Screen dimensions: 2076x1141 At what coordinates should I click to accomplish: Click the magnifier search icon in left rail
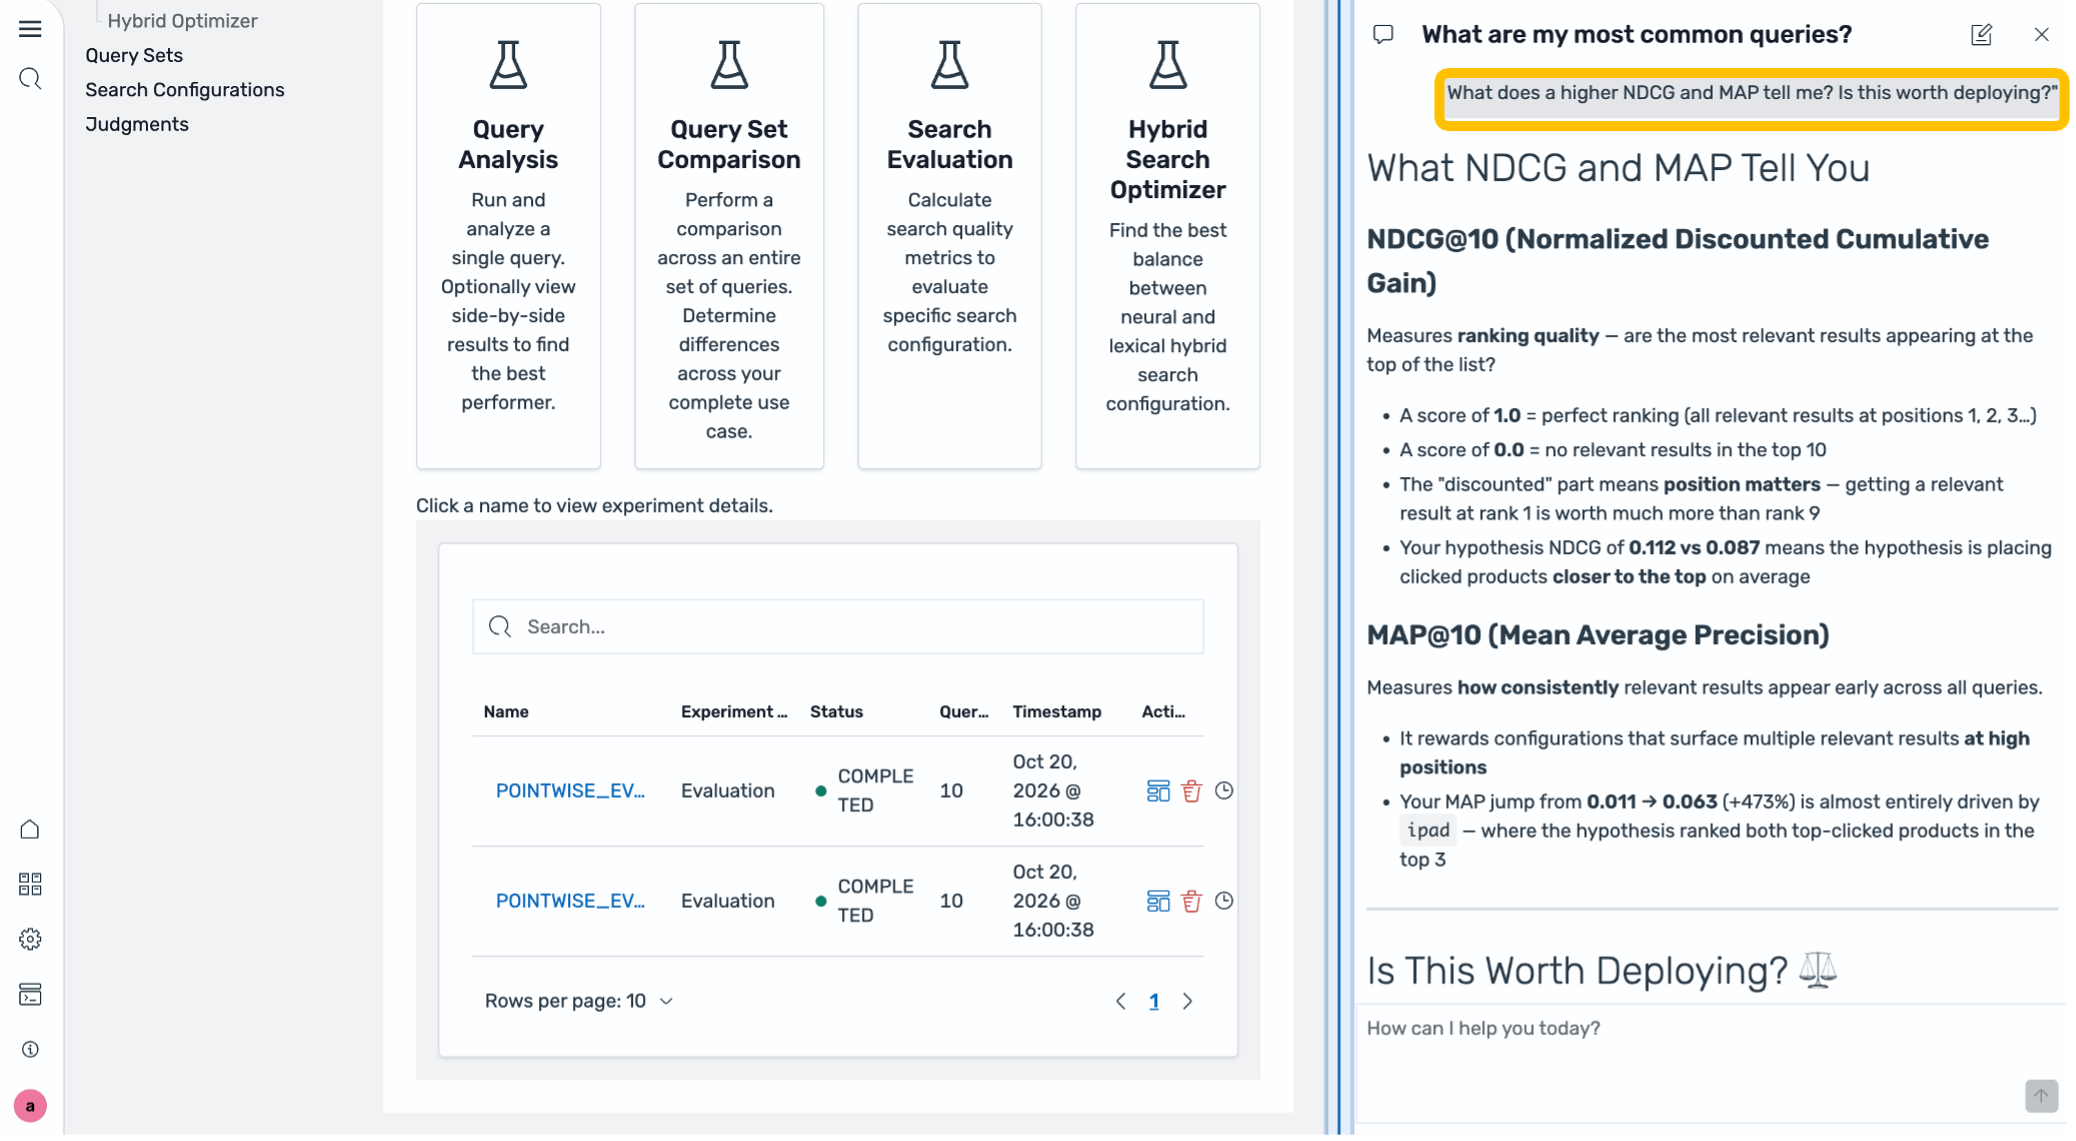point(30,79)
